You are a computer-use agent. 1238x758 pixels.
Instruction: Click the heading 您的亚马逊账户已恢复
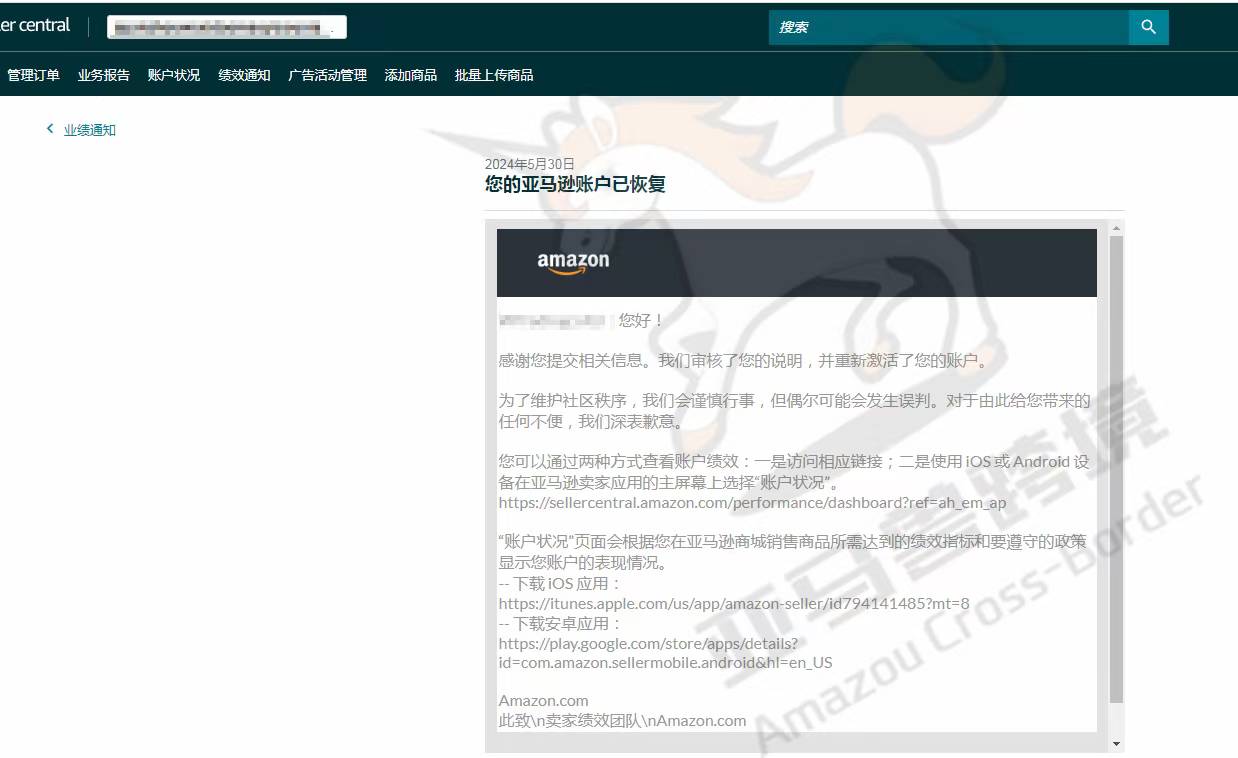click(x=575, y=184)
